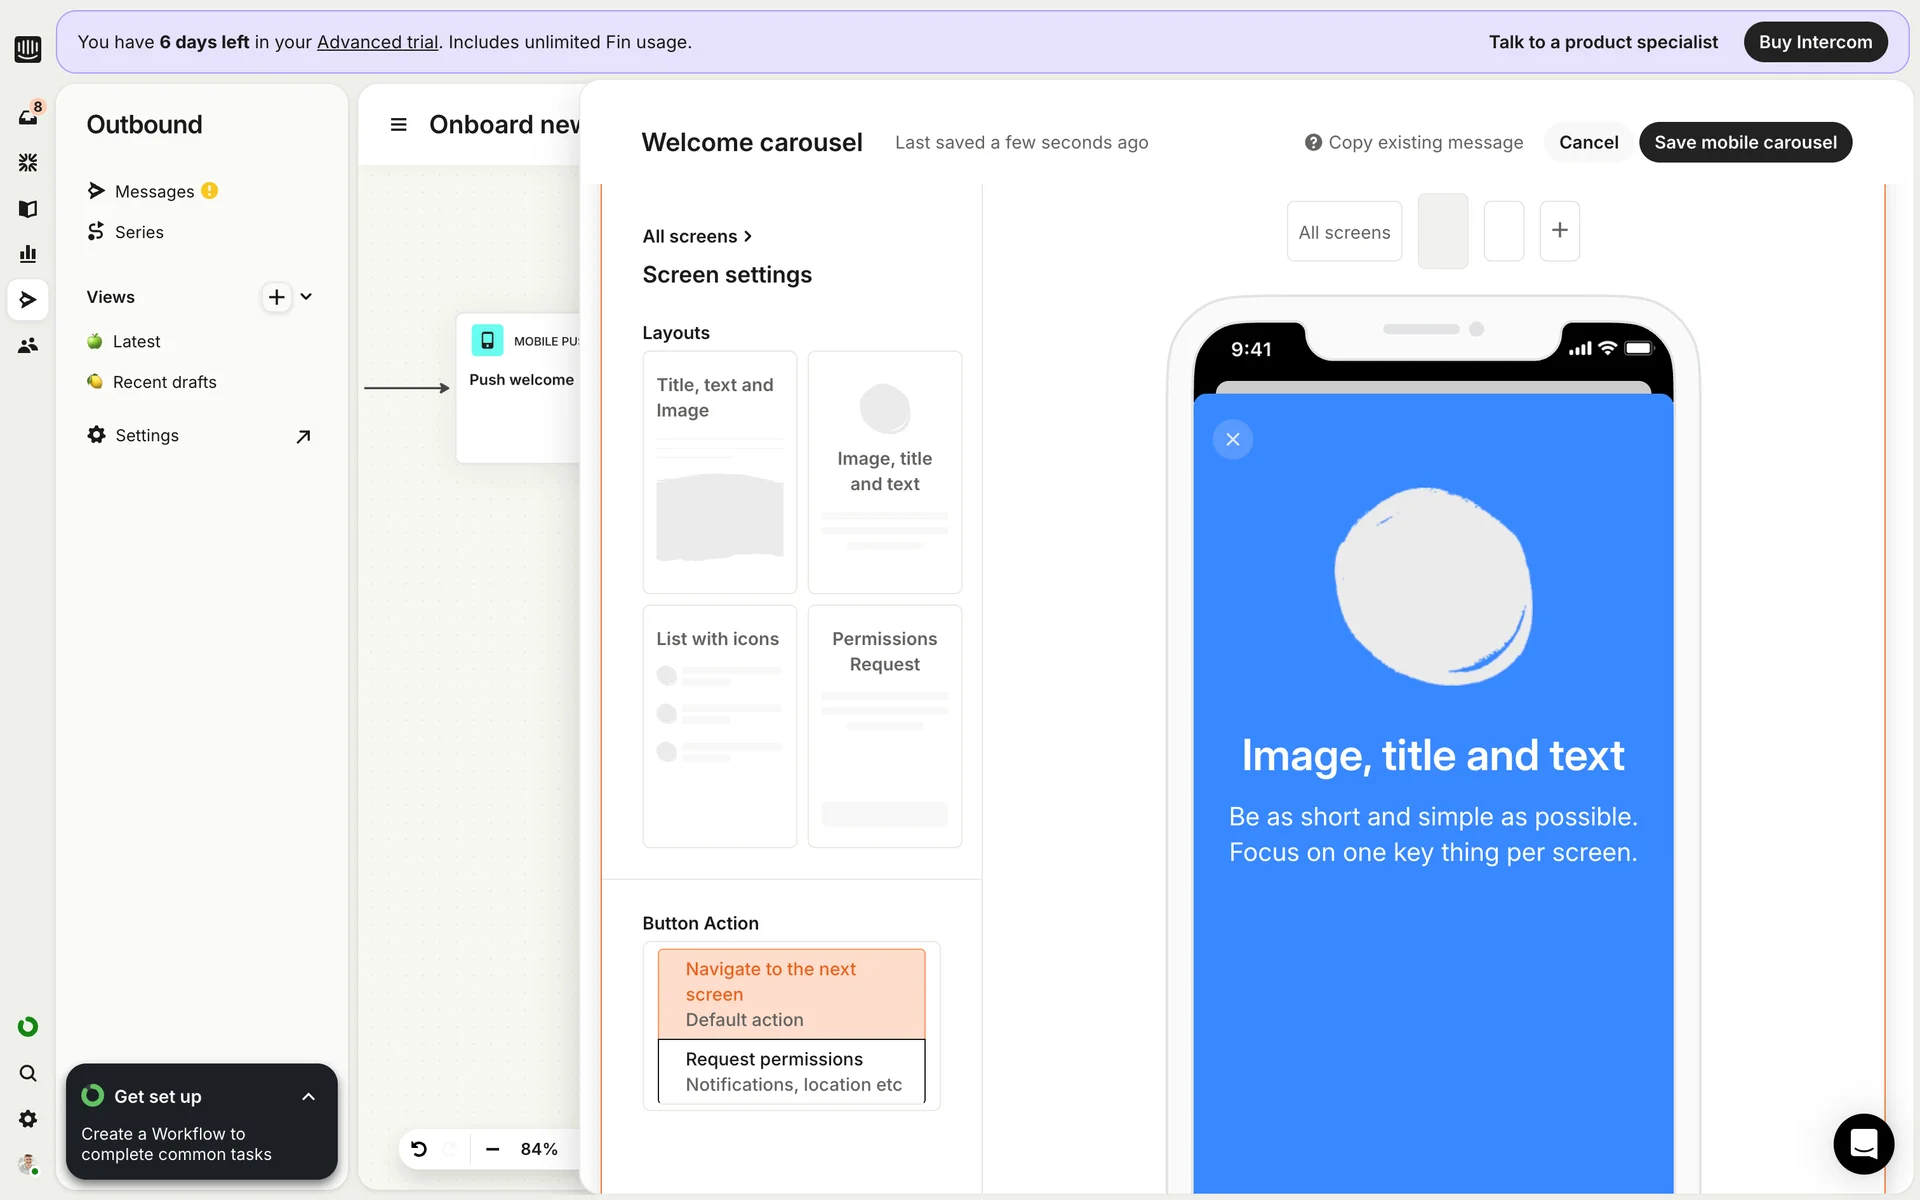
Task: Click the zoom out minus control
Action: coord(492,1149)
